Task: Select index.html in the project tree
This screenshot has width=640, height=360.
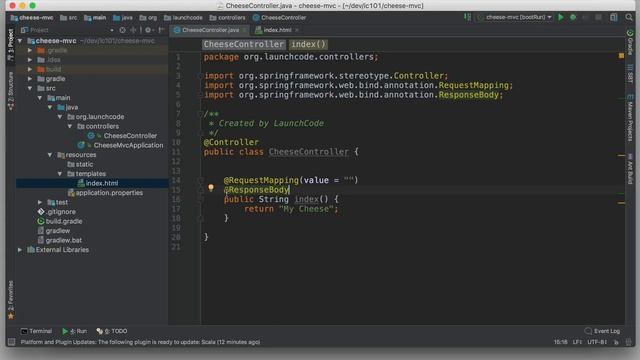Action: (x=102, y=183)
